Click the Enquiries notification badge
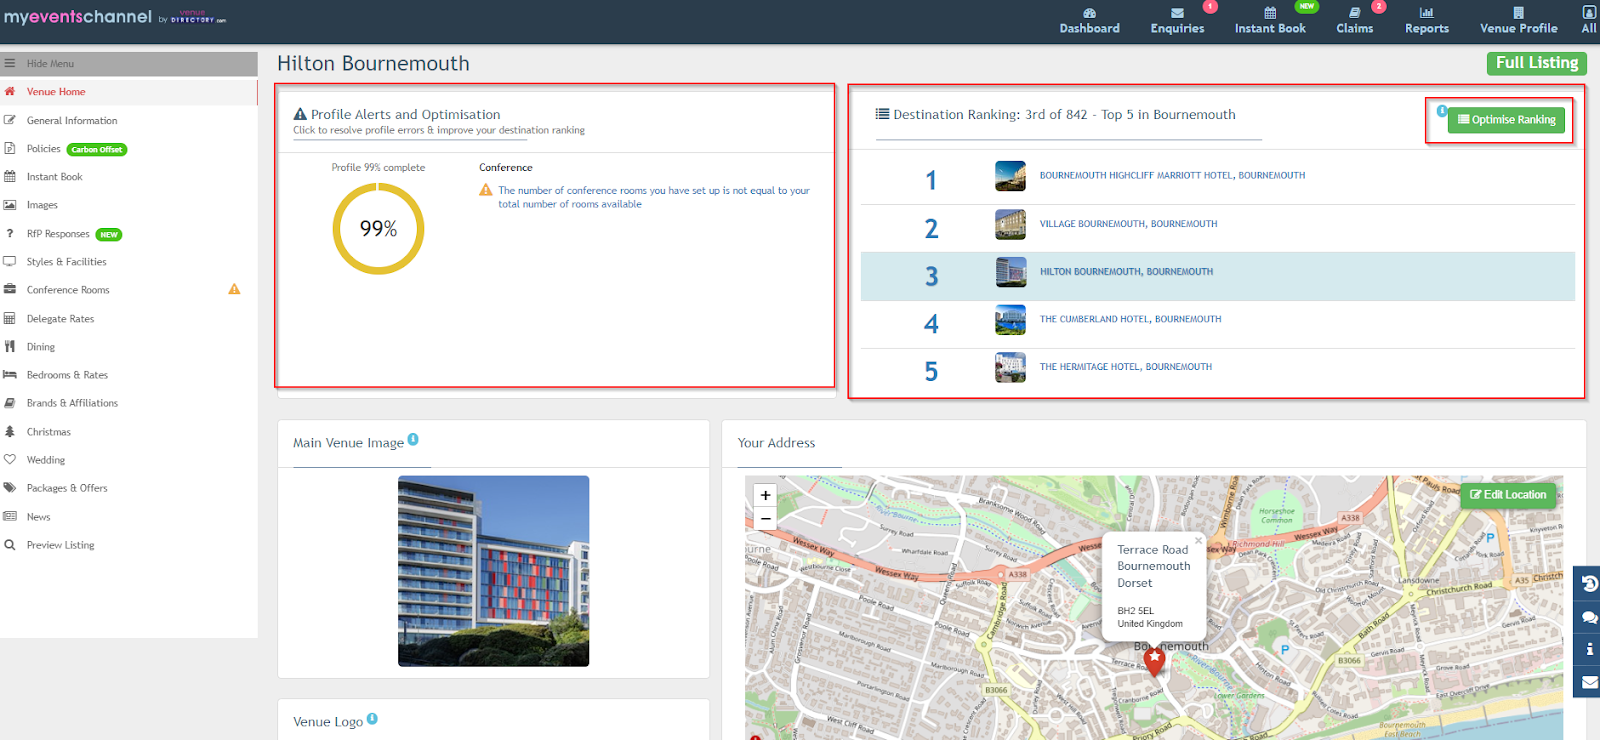This screenshot has width=1600, height=740. pos(1210,6)
